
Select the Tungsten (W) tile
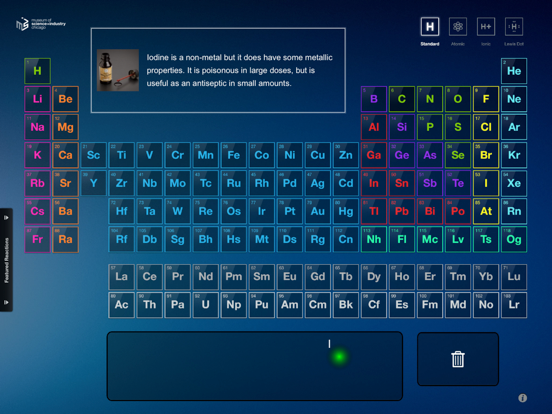177,211
